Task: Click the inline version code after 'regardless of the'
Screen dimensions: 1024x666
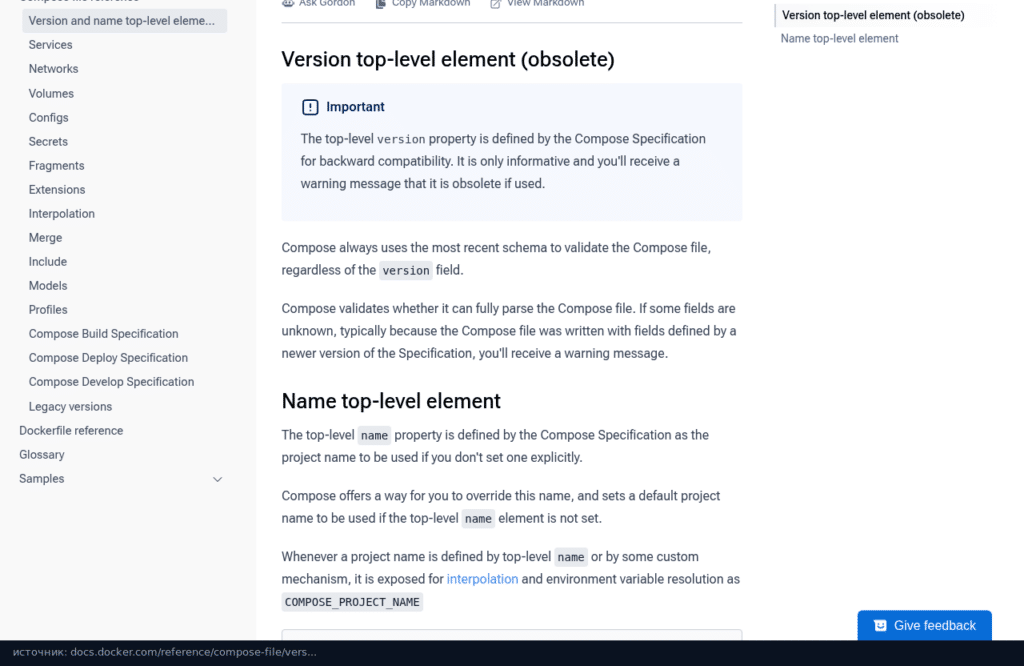Action: 406,270
